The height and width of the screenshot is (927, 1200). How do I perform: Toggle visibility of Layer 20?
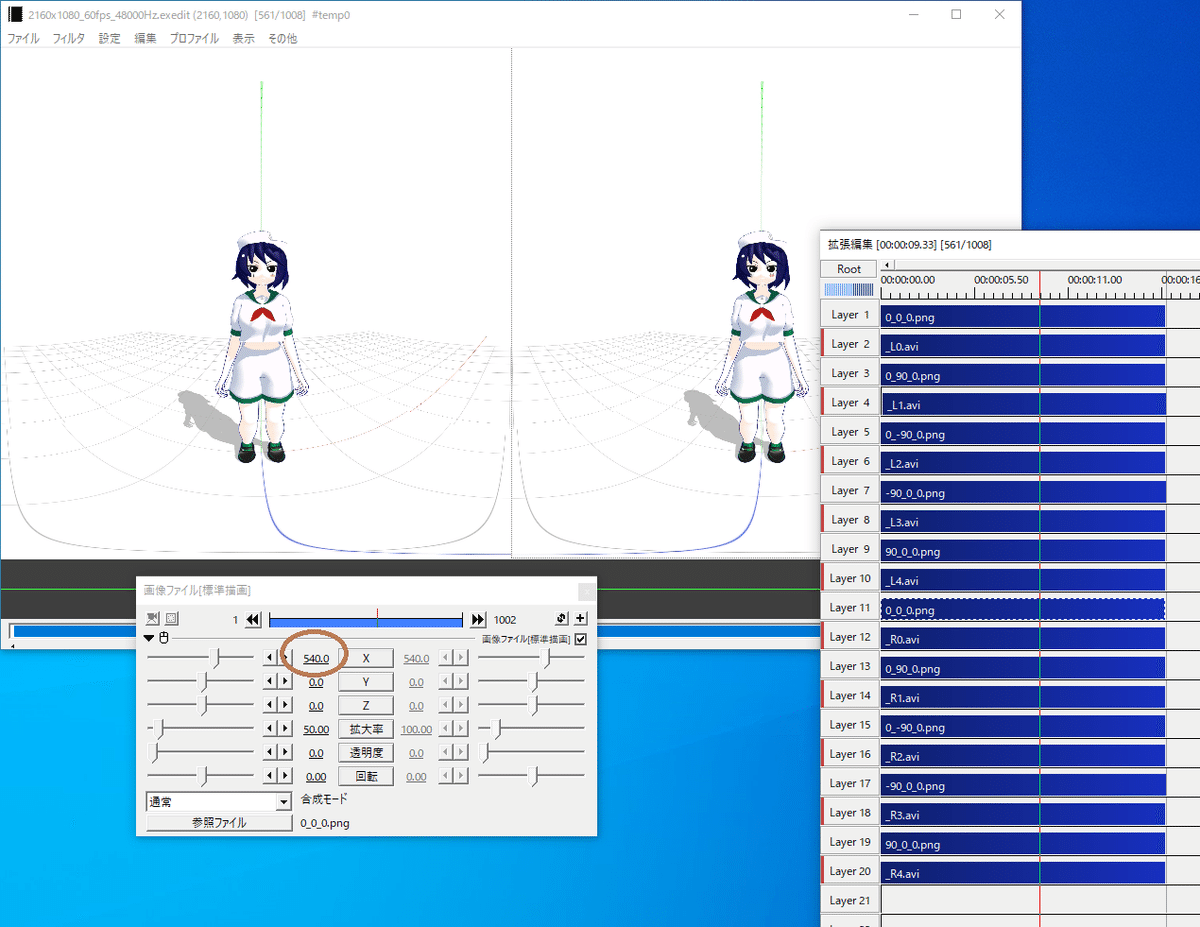(x=850, y=871)
